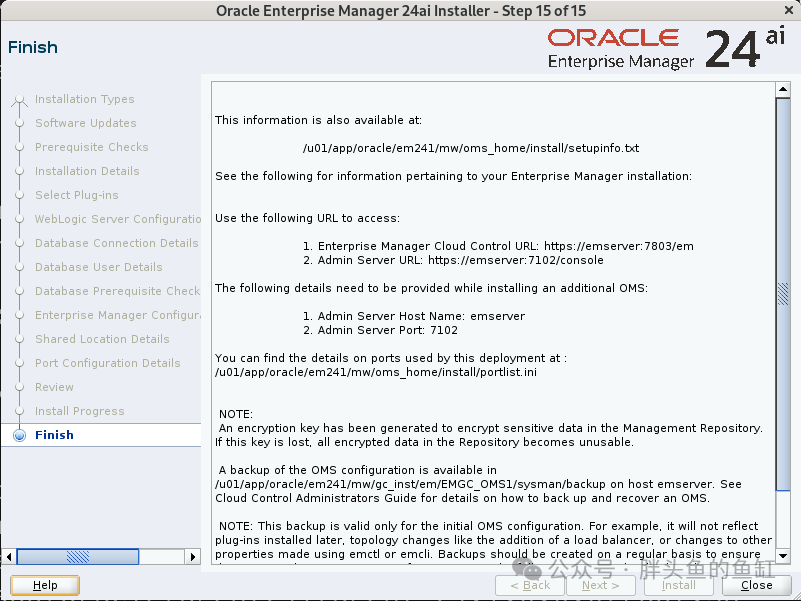
Task: Click the Oracle Enterprise Manager 24ai logo
Action: pos(666,49)
